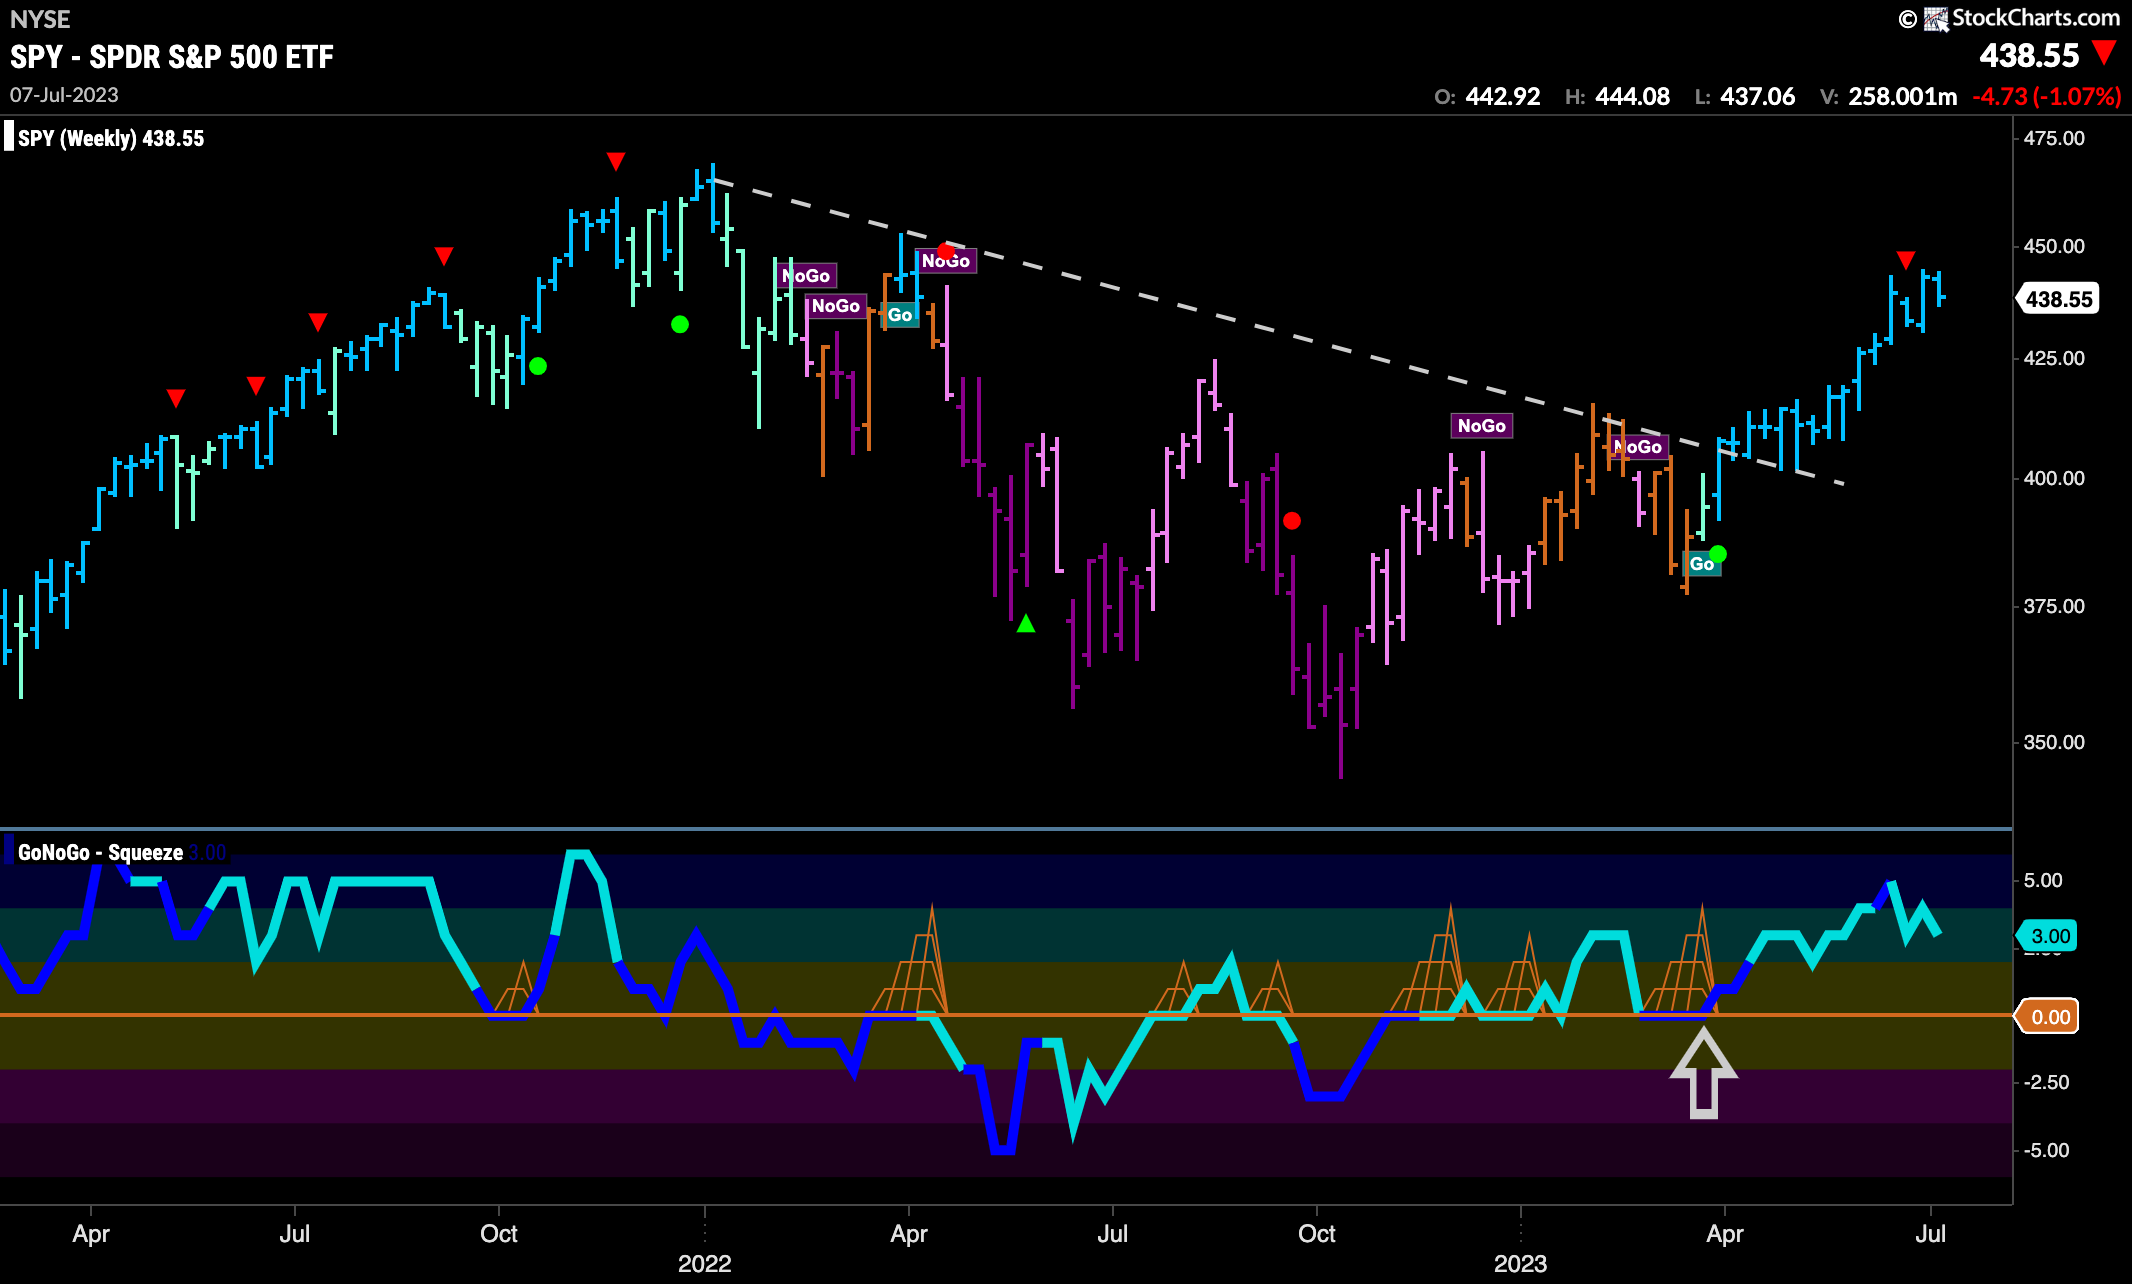Click the 5.00 oscillator axis label
The height and width of the screenshot is (1284, 2132).
pos(2043,880)
